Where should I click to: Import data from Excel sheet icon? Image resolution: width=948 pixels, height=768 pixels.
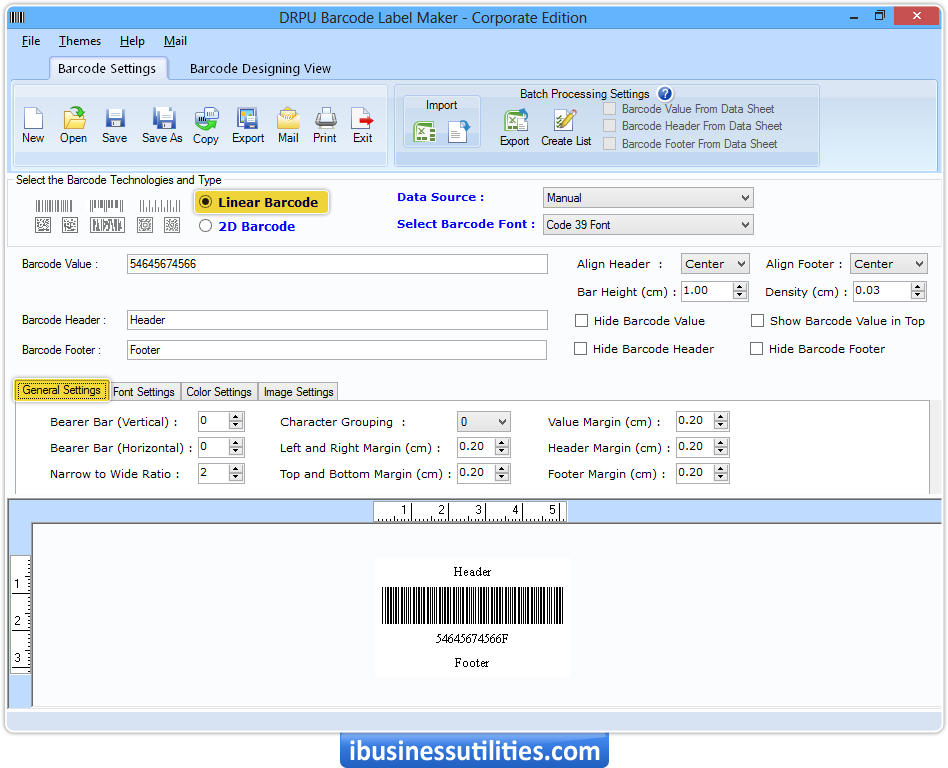pos(424,132)
